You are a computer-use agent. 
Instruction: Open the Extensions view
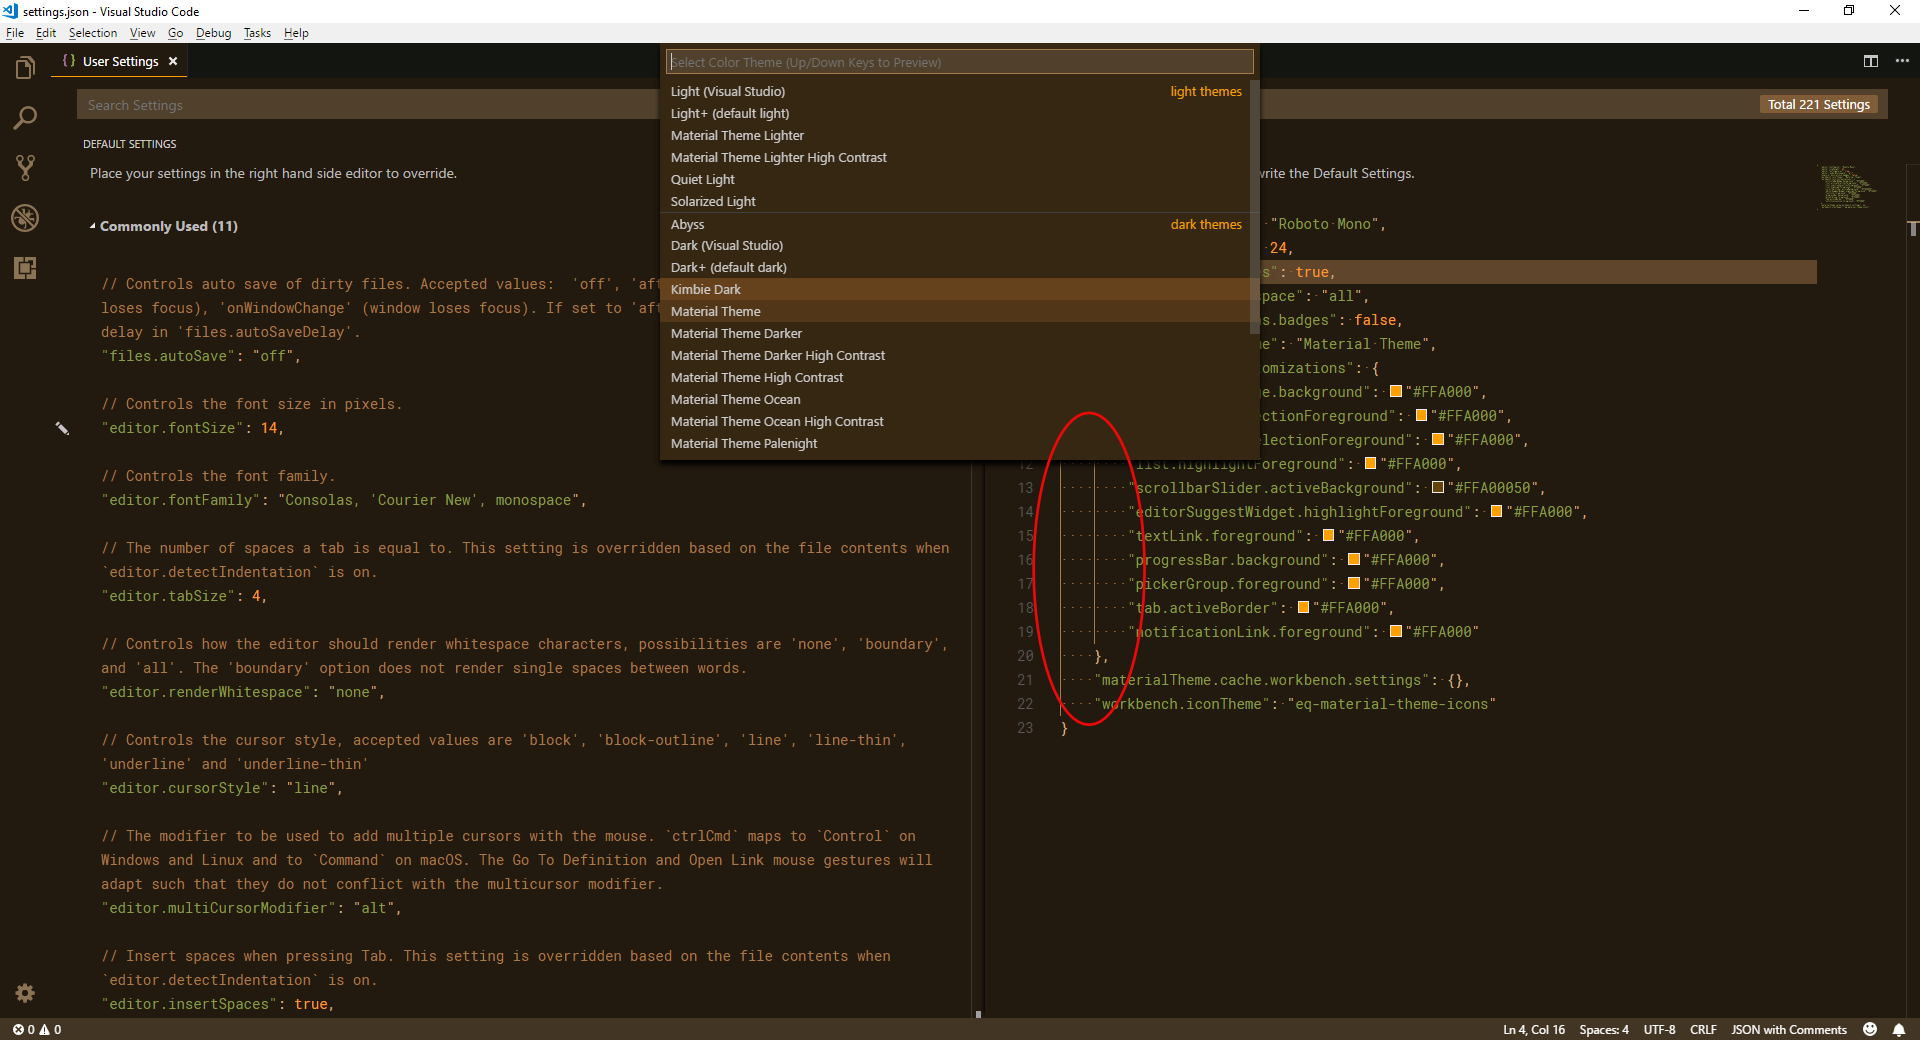point(25,268)
